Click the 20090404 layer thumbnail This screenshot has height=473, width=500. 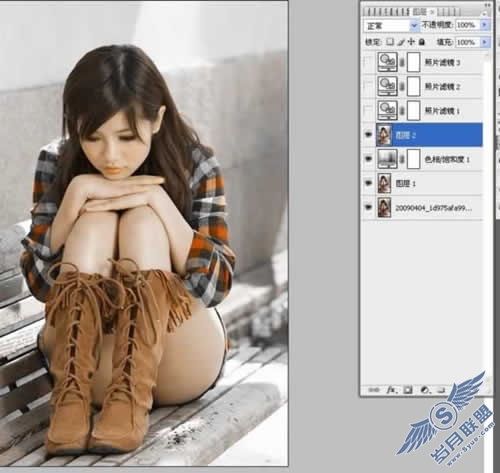[384, 207]
